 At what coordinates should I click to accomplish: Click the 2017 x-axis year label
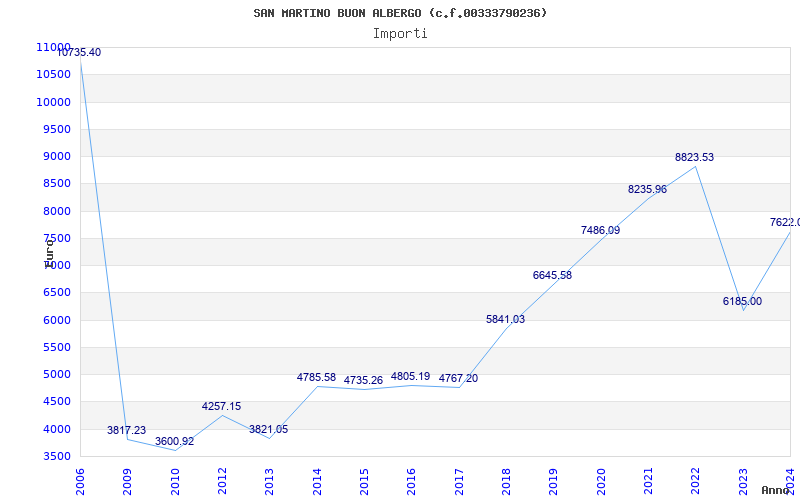point(459,479)
